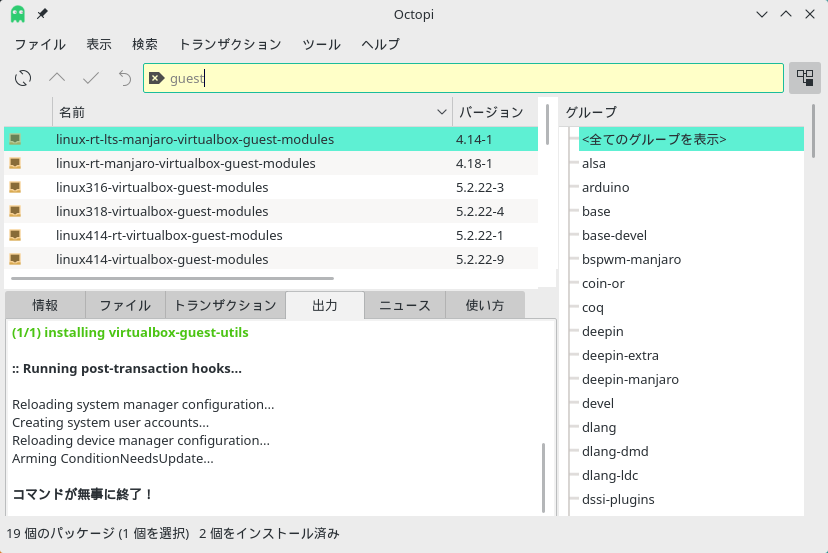Image resolution: width=828 pixels, height=553 pixels.
Task: Click package icon for linux316-virtualbox-guest-modules
Action: click(15, 187)
